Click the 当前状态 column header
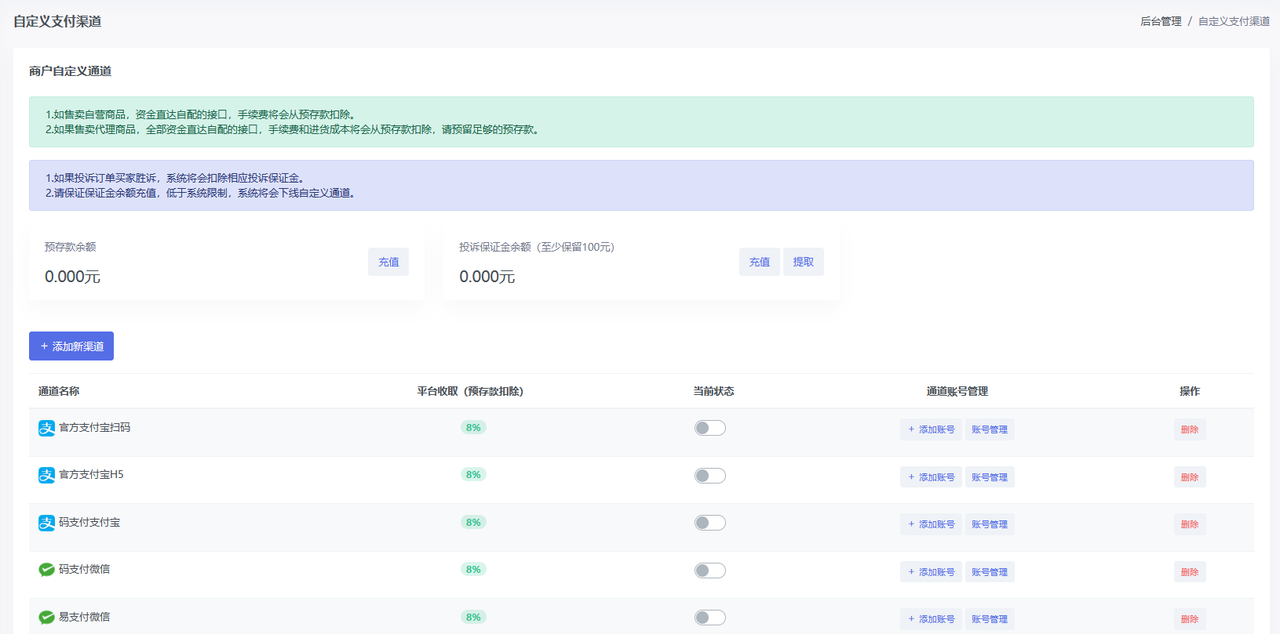 coord(713,391)
